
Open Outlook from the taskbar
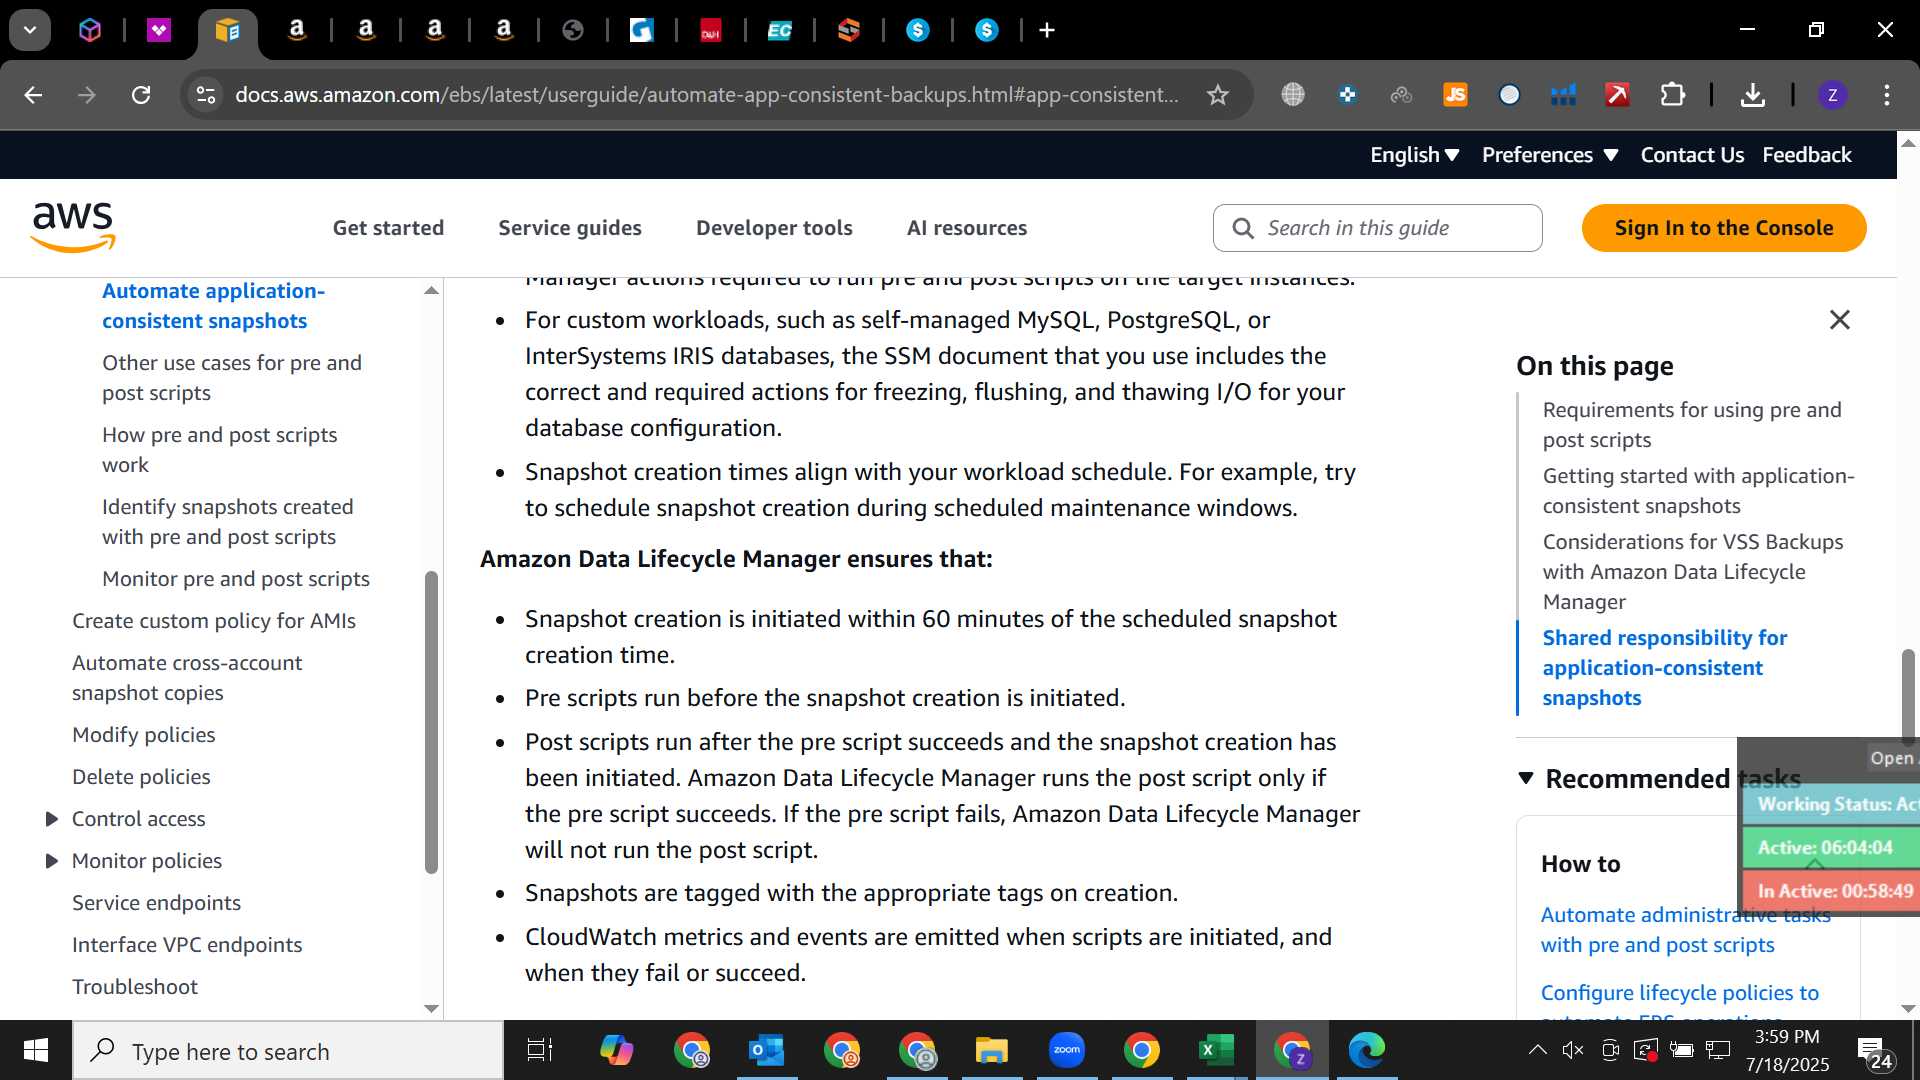767,1050
